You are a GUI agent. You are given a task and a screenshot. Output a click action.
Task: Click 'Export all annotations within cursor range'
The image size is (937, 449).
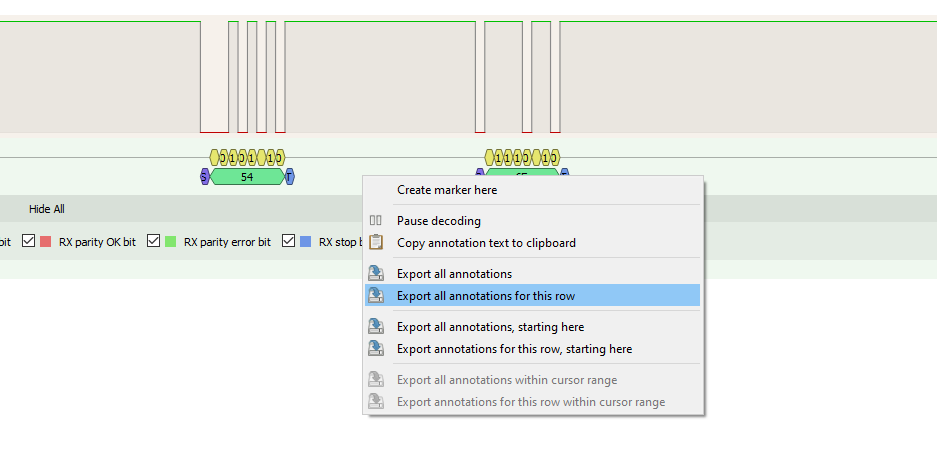[532, 380]
